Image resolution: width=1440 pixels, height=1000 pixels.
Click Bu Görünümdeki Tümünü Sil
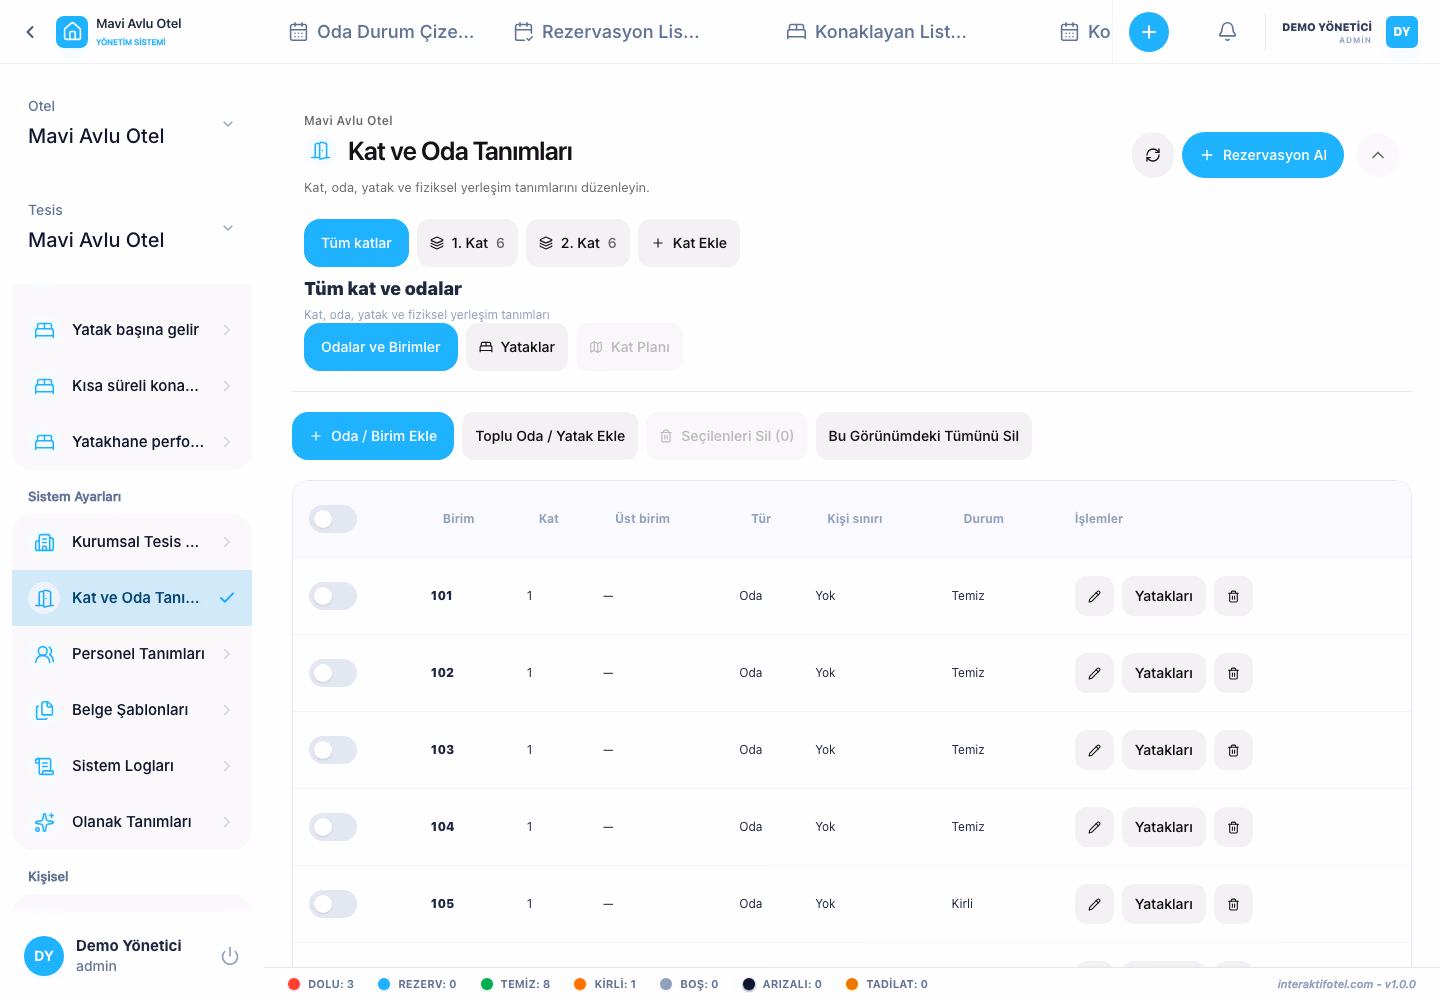click(924, 436)
